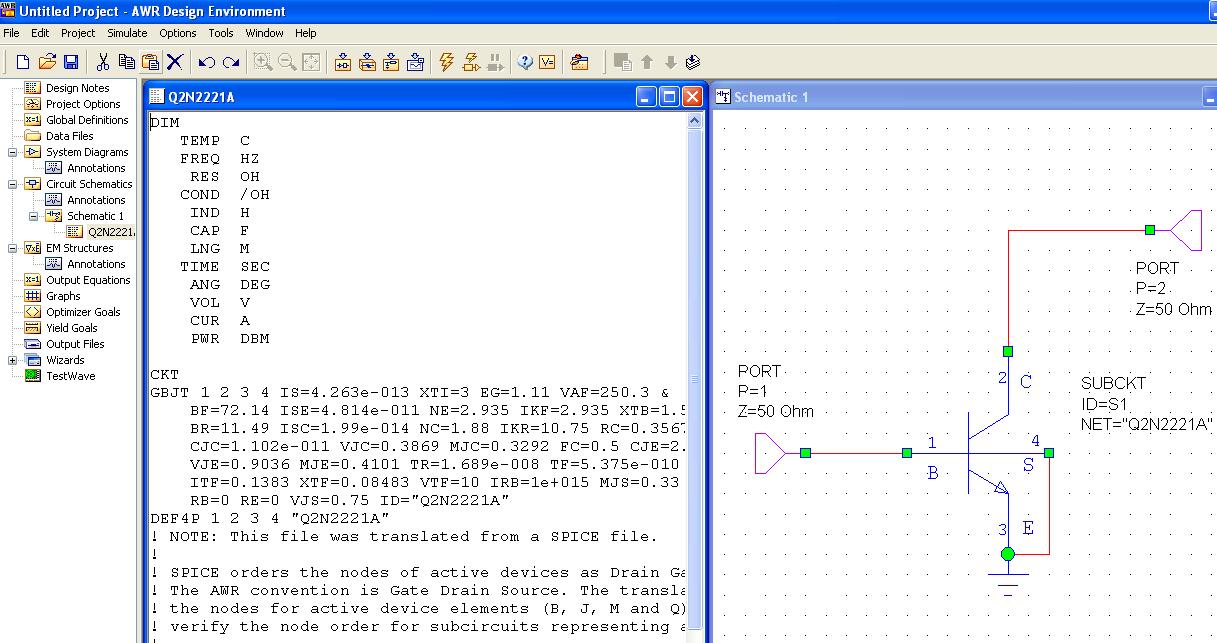Select the Q2N2221A netlist tree item
This screenshot has height=643, width=1217.
pos(110,232)
